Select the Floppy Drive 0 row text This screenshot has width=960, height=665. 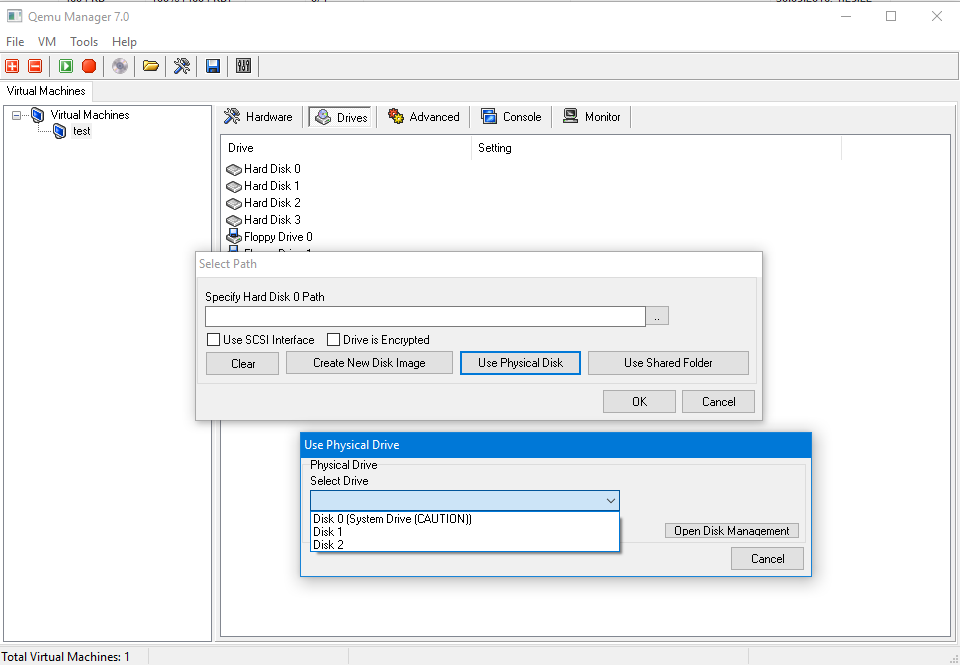pyautogui.click(x=278, y=237)
